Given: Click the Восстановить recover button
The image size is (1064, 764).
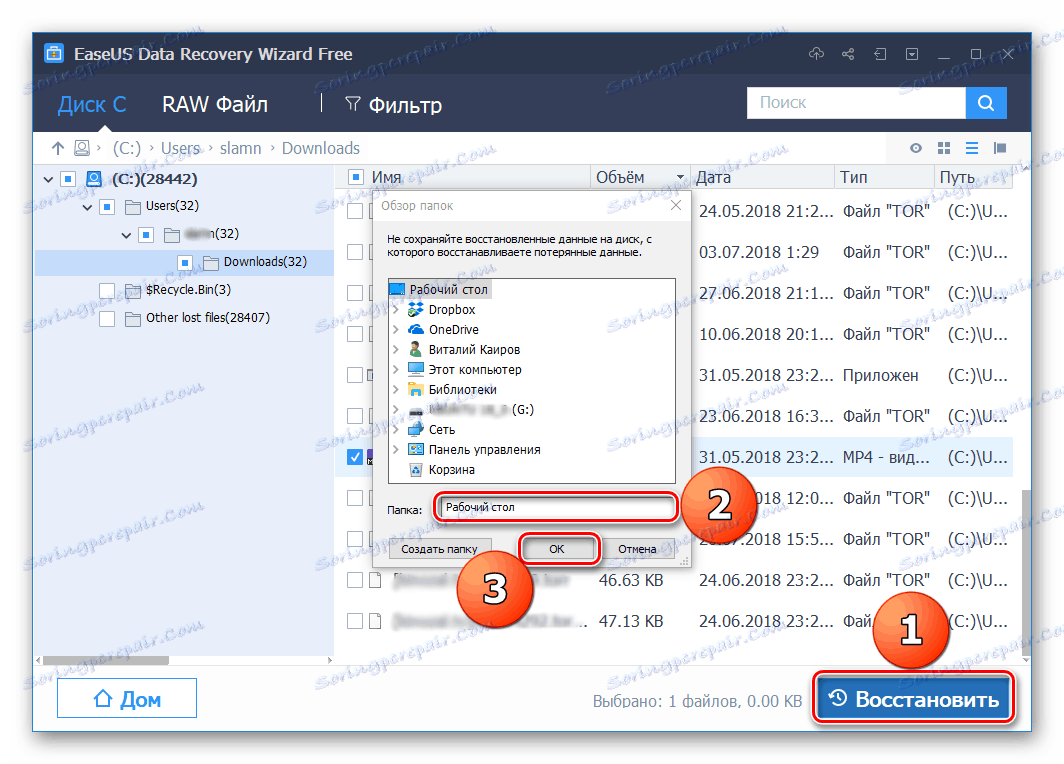Looking at the screenshot, I should [913, 698].
